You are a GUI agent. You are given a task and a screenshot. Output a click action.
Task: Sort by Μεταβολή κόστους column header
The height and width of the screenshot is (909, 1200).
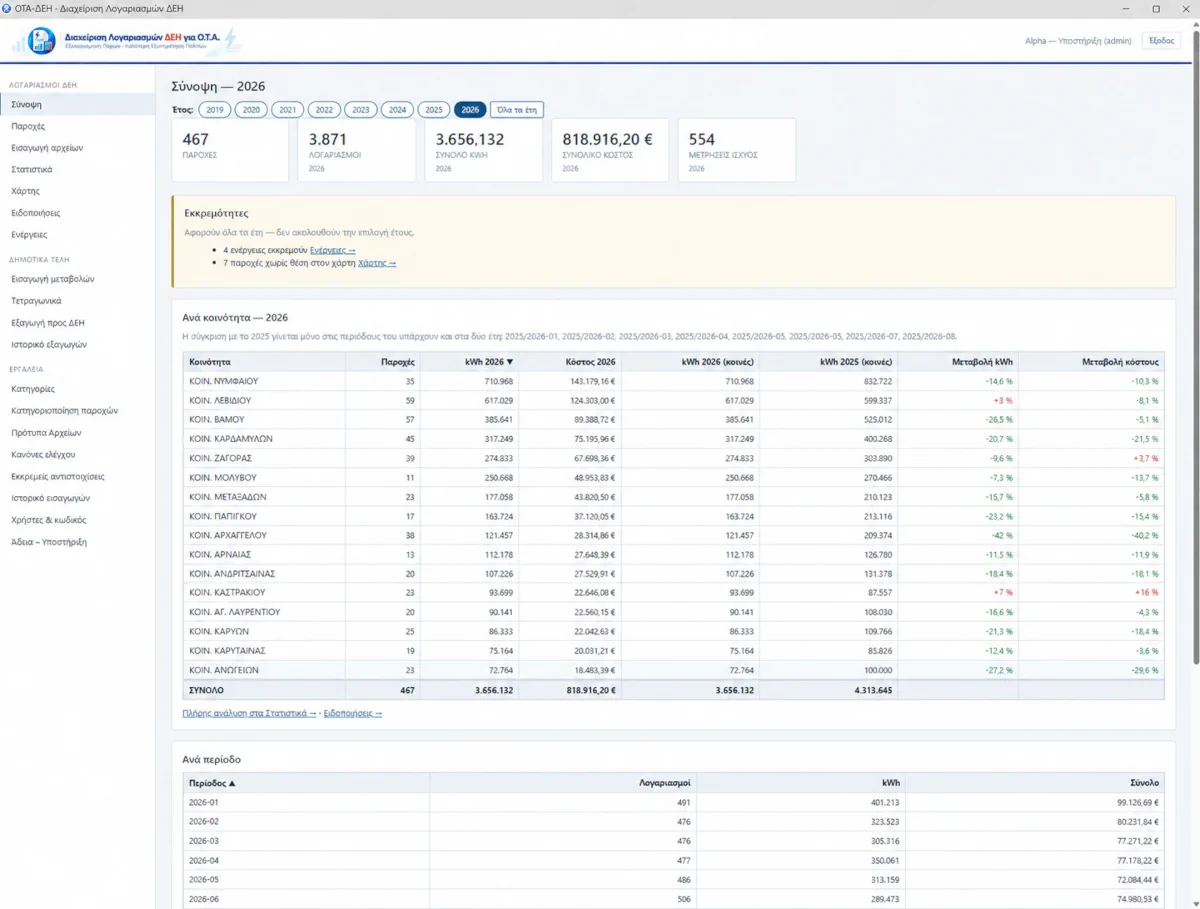click(x=1091, y=362)
